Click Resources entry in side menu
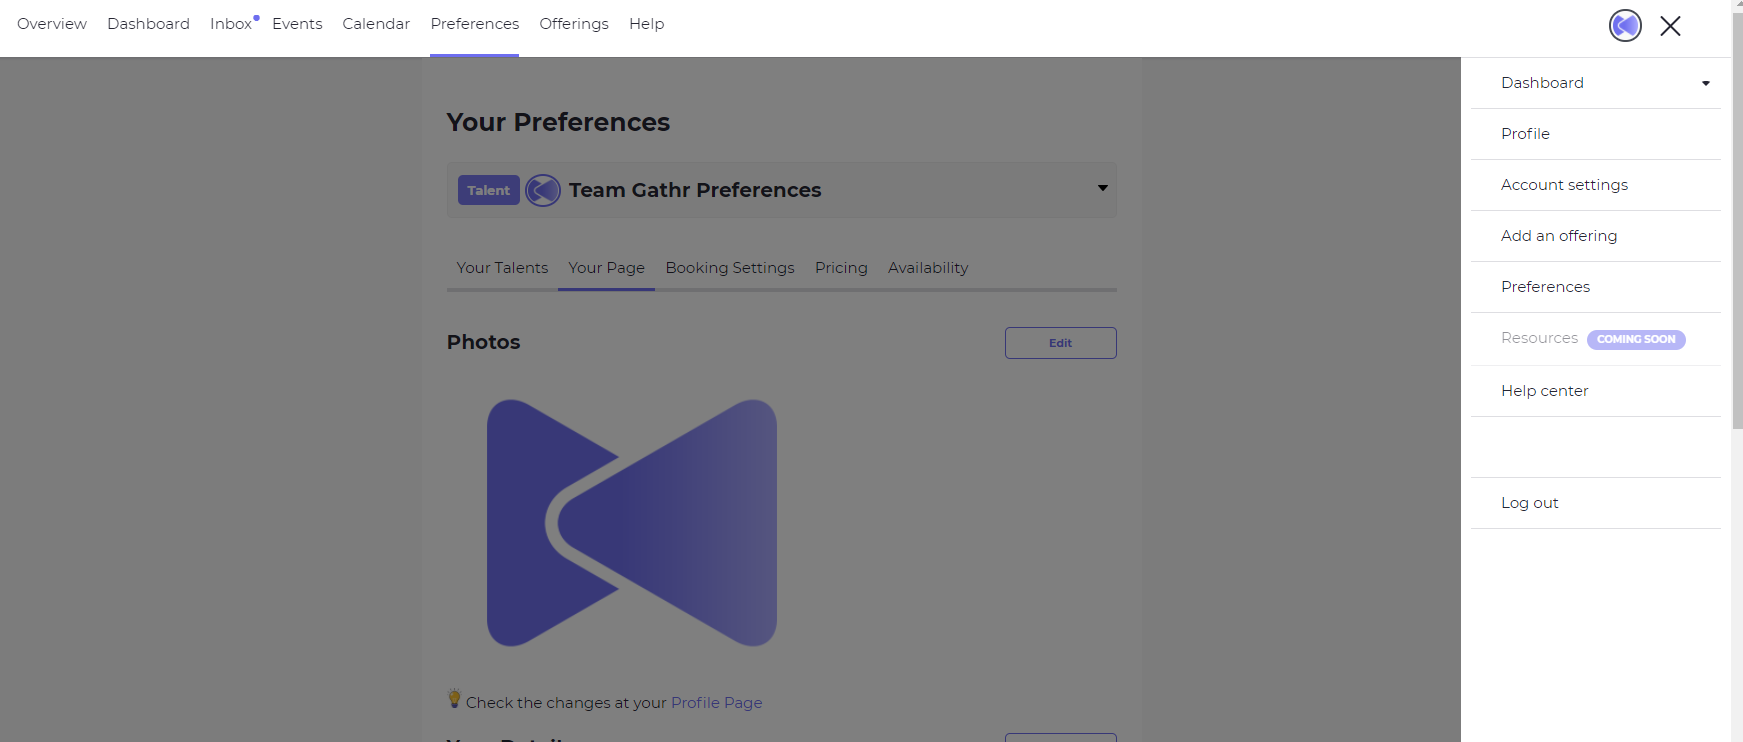Image resolution: width=1743 pixels, height=742 pixels. point(1539,338)
